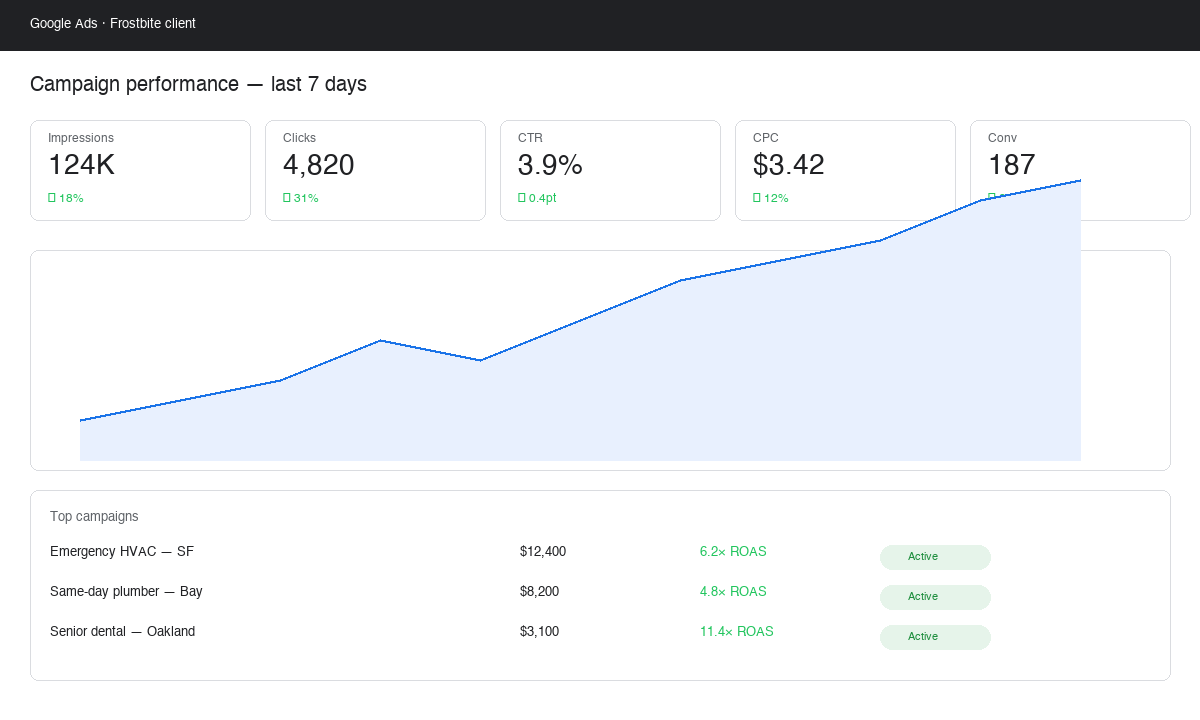Screen dimensions: 1200x720
Task: Click the 11.4× ROAS value
Action: (x=737, y=631)
